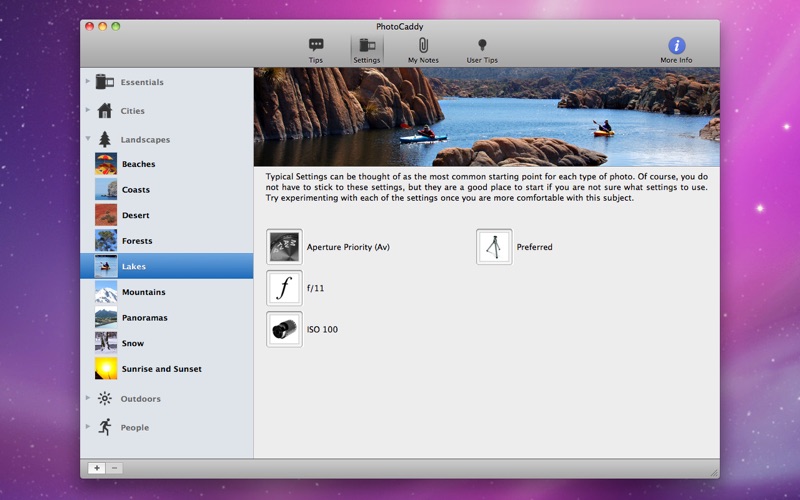Select the Settings camera toolbar icon
The image size is (800, 500).
367,45
